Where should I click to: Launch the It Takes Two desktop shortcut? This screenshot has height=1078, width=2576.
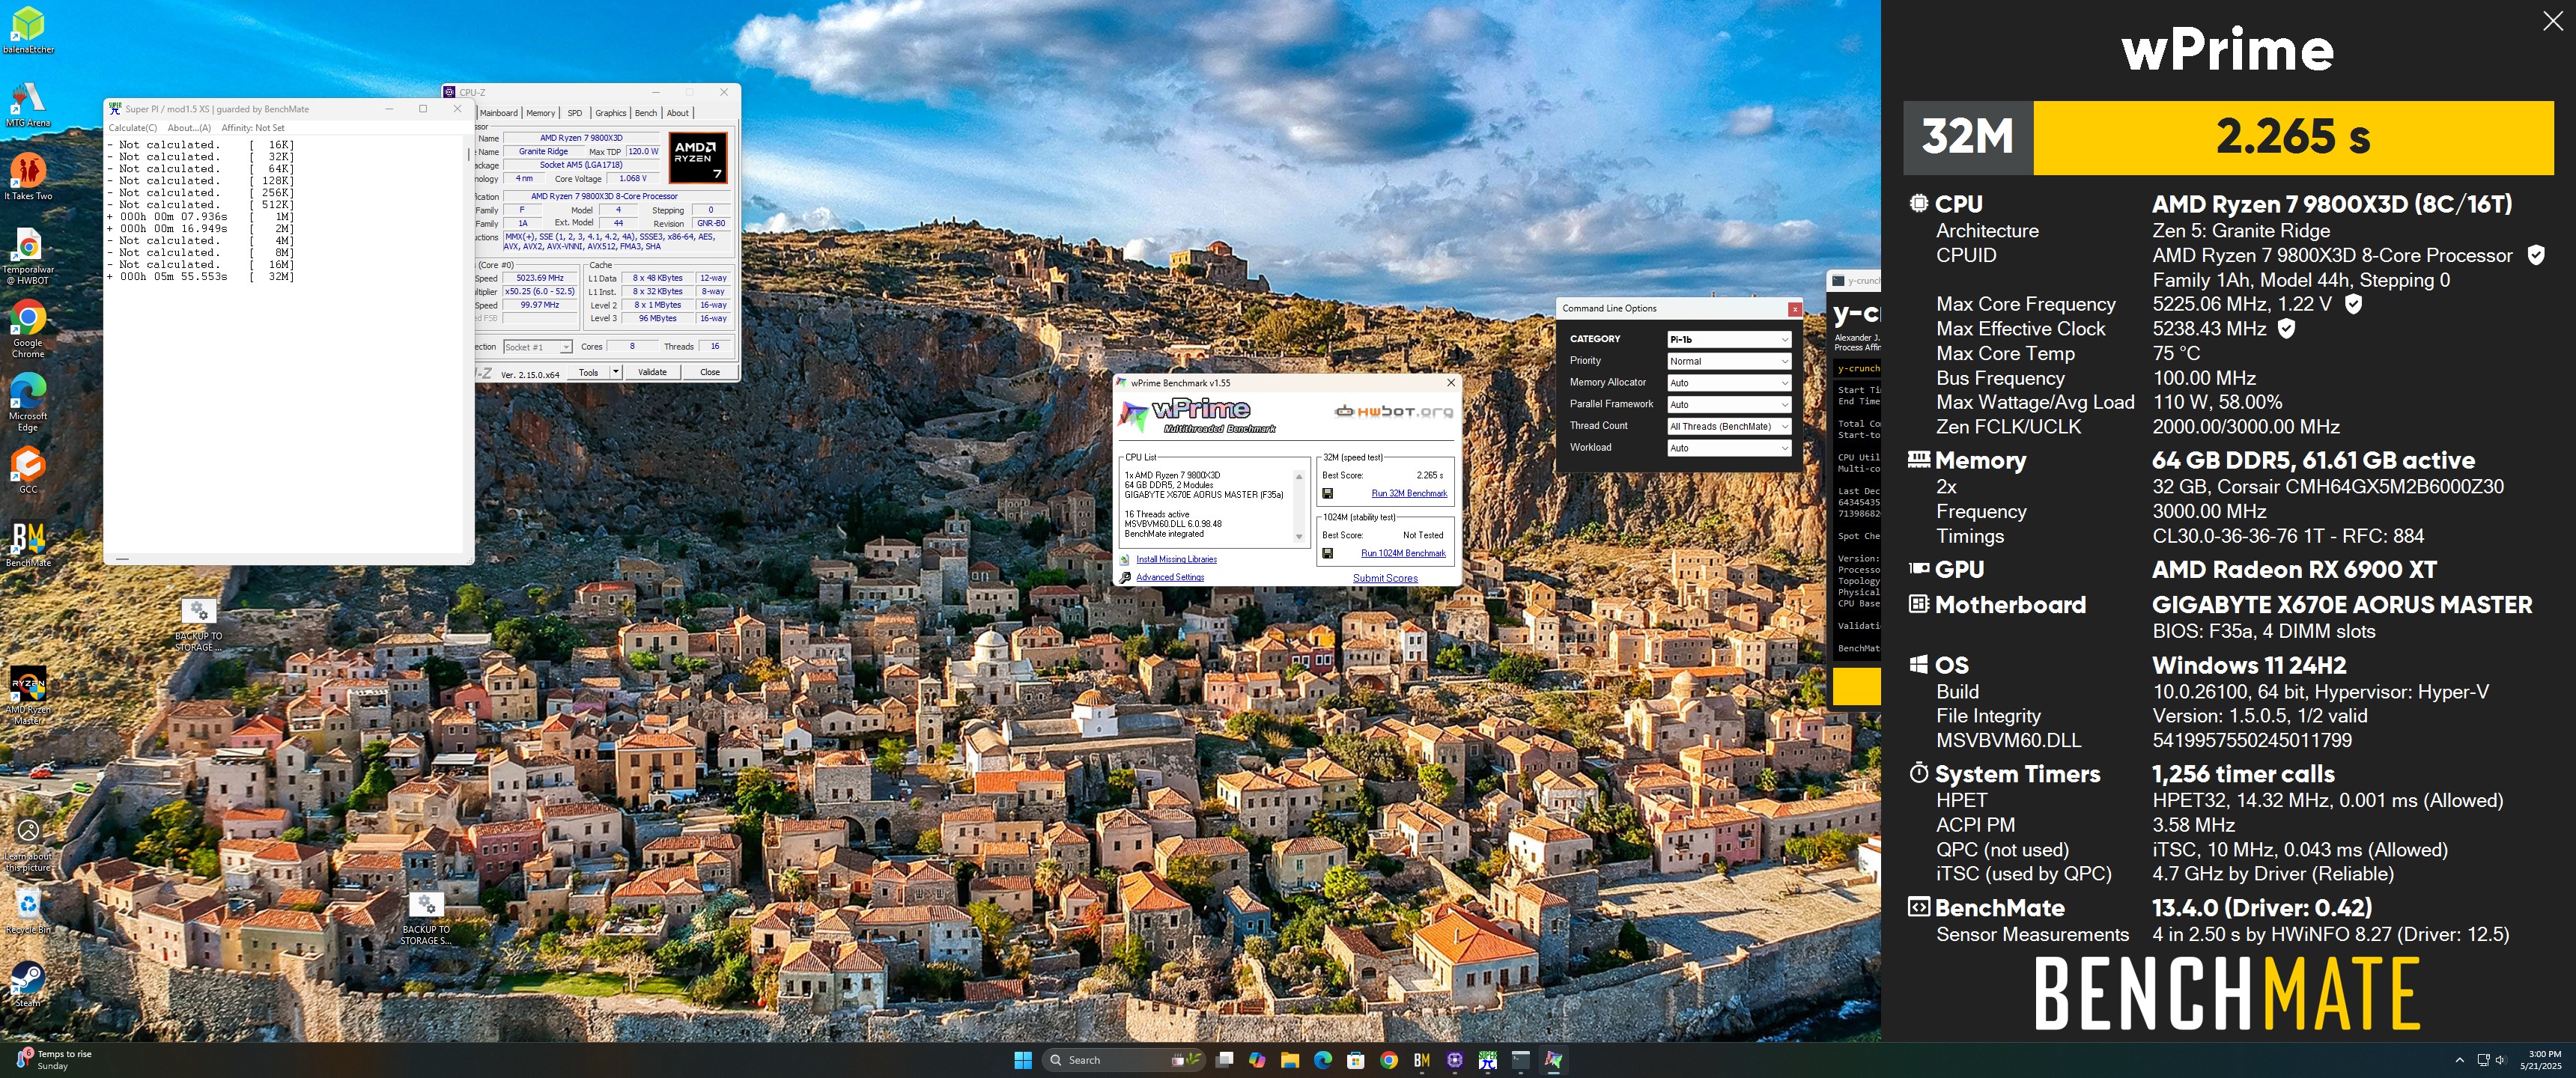(x=28, y=176)
